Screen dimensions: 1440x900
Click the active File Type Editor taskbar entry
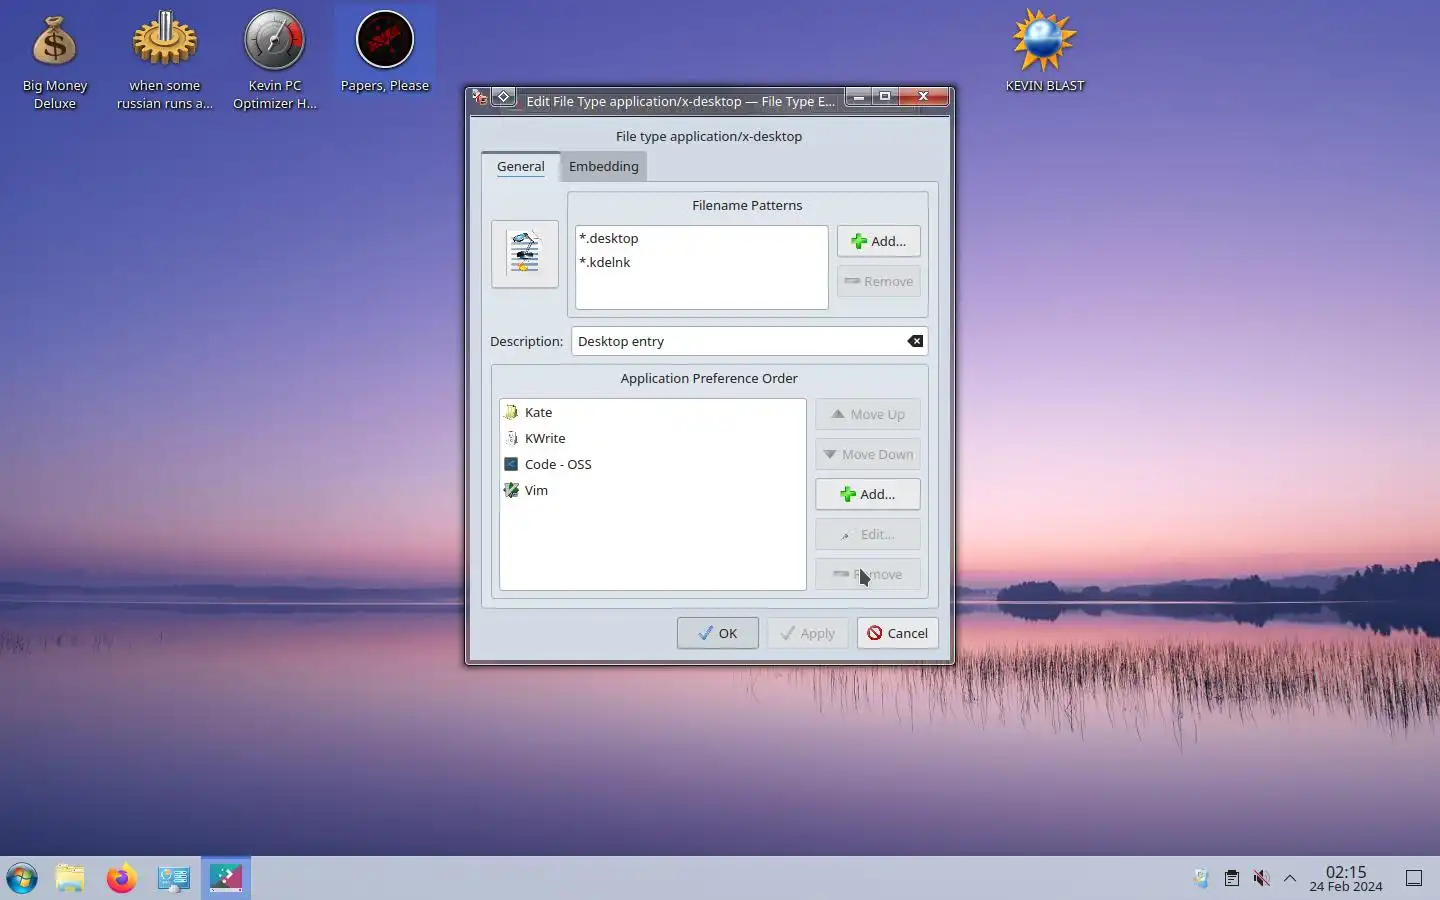click(226, 878)
